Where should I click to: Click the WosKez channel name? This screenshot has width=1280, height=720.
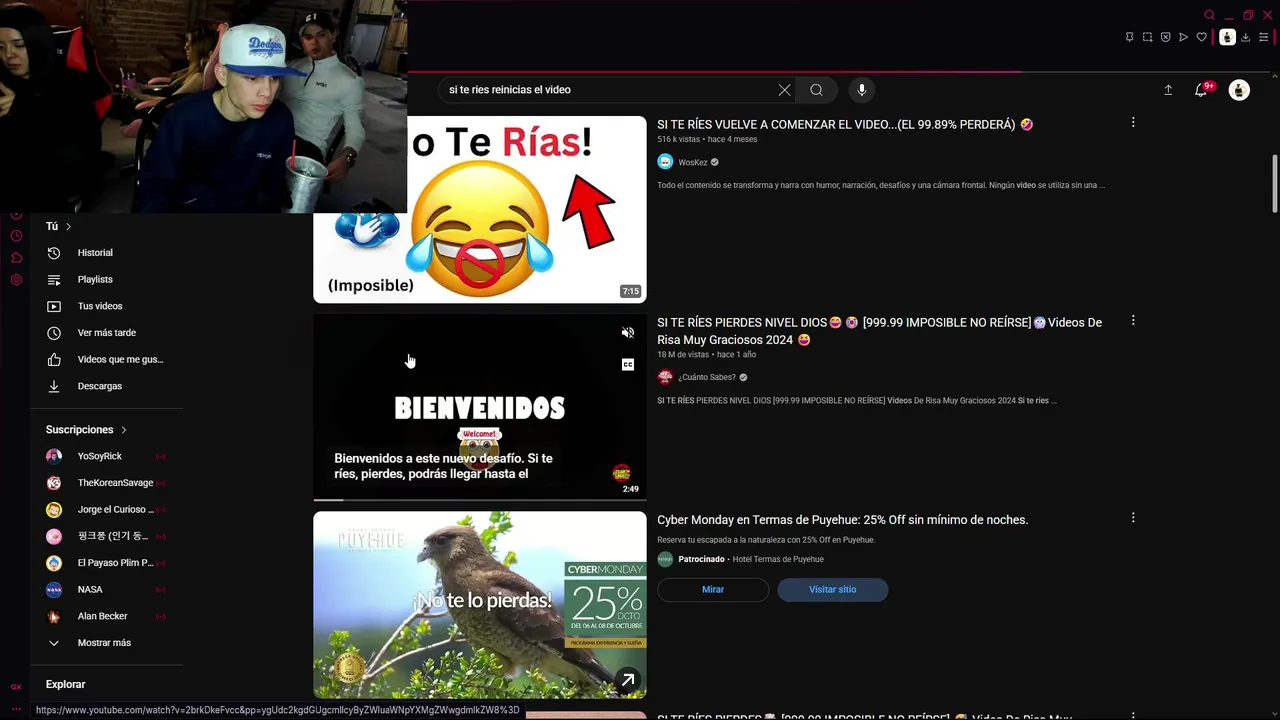point(693,163)
